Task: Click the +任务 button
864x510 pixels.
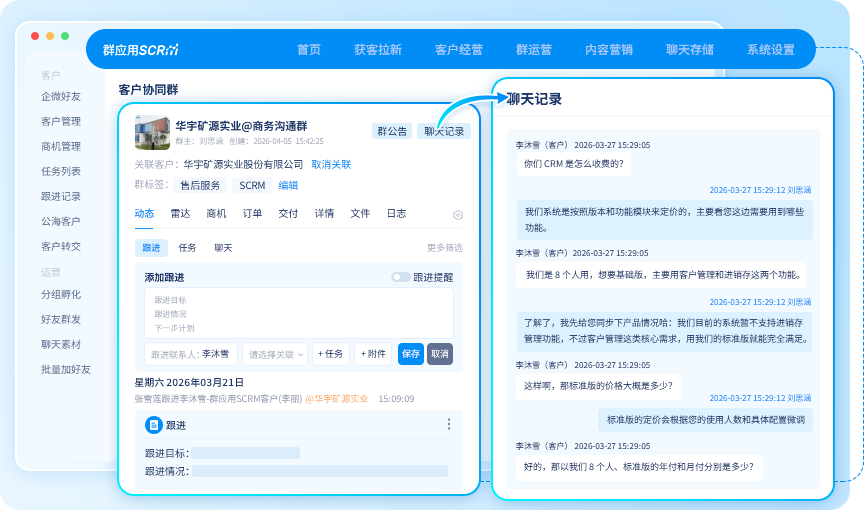Action: (x=330, y=354)
